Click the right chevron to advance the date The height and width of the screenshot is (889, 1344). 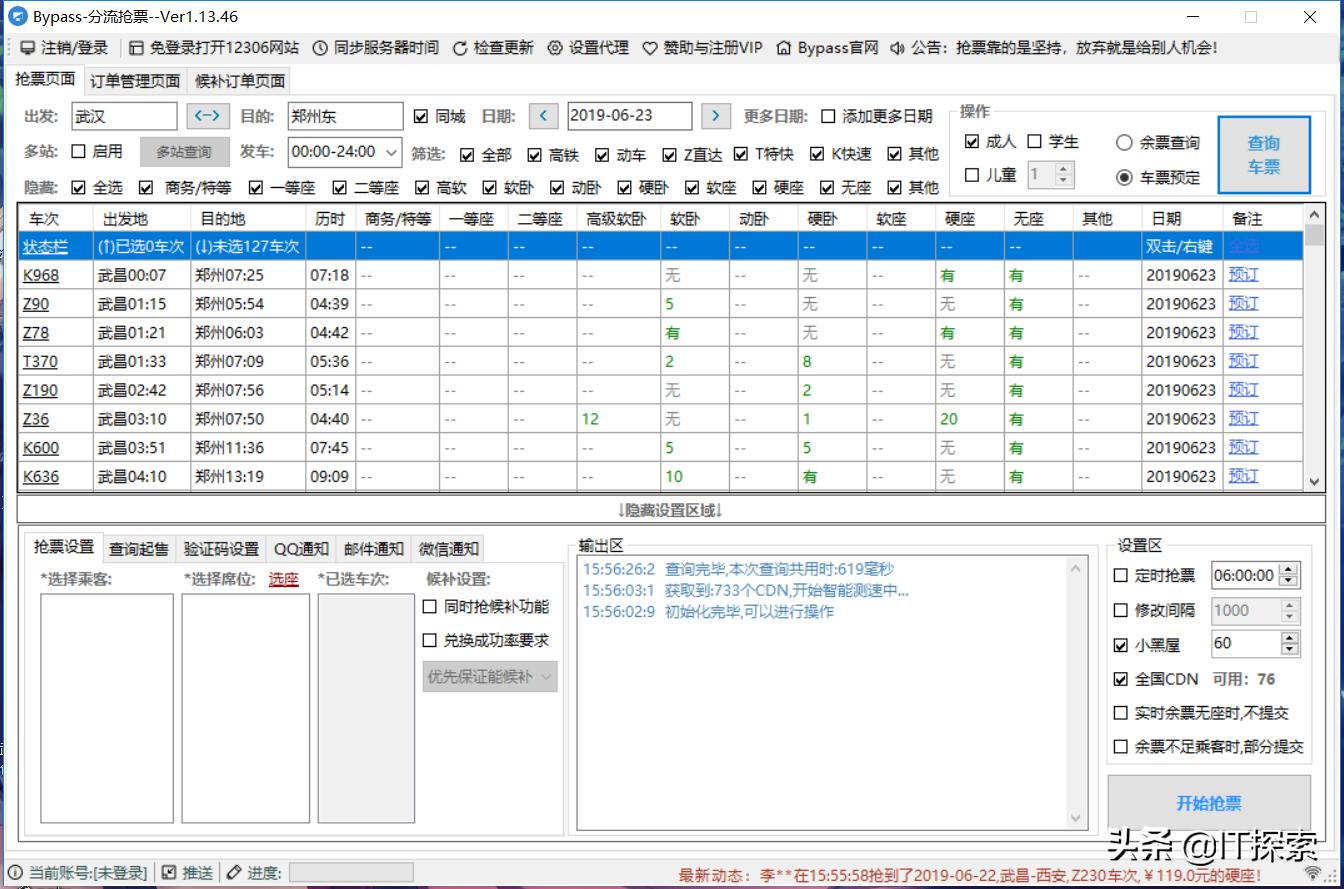pos(716,115)
